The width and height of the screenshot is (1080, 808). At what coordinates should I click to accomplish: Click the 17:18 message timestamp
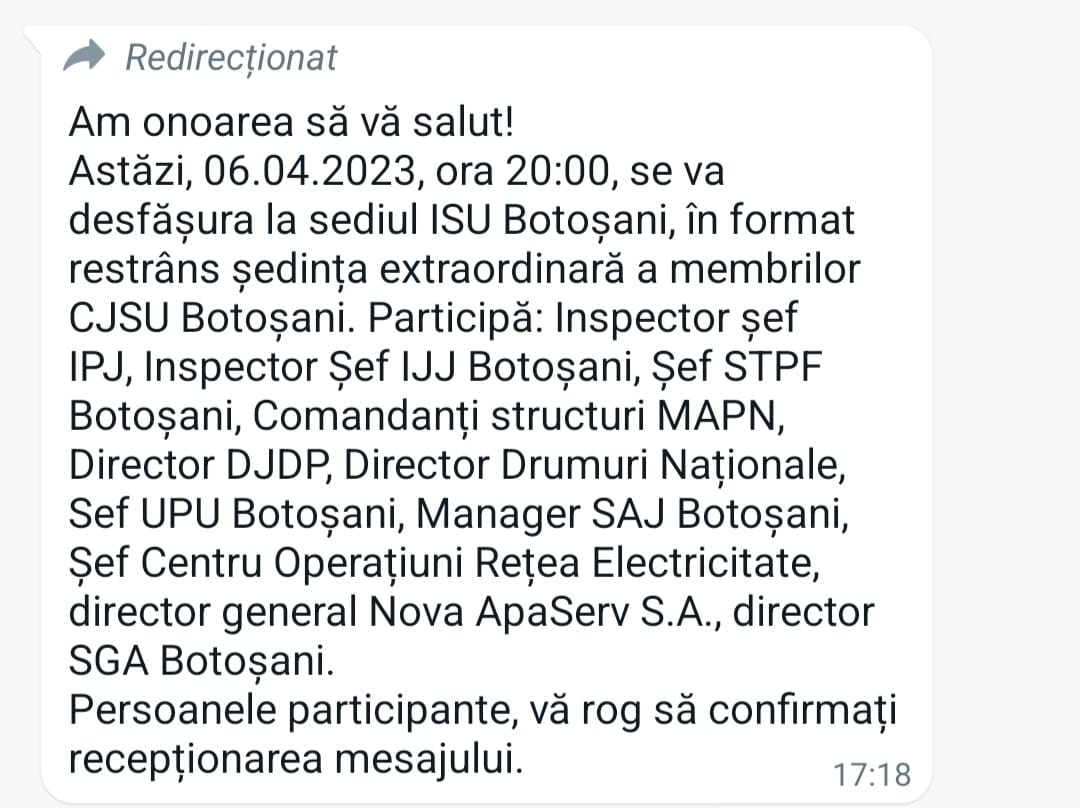(871, 774)
